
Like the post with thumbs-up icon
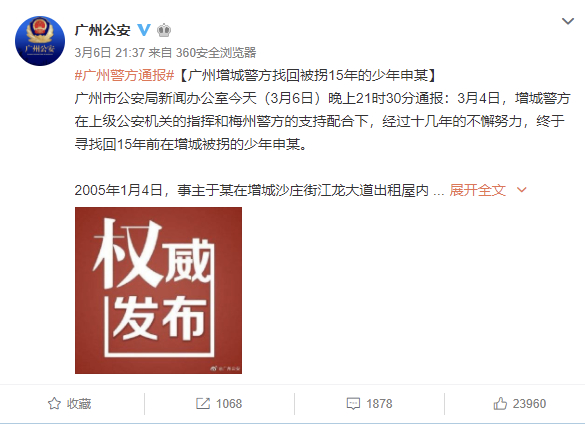[500, 403]
